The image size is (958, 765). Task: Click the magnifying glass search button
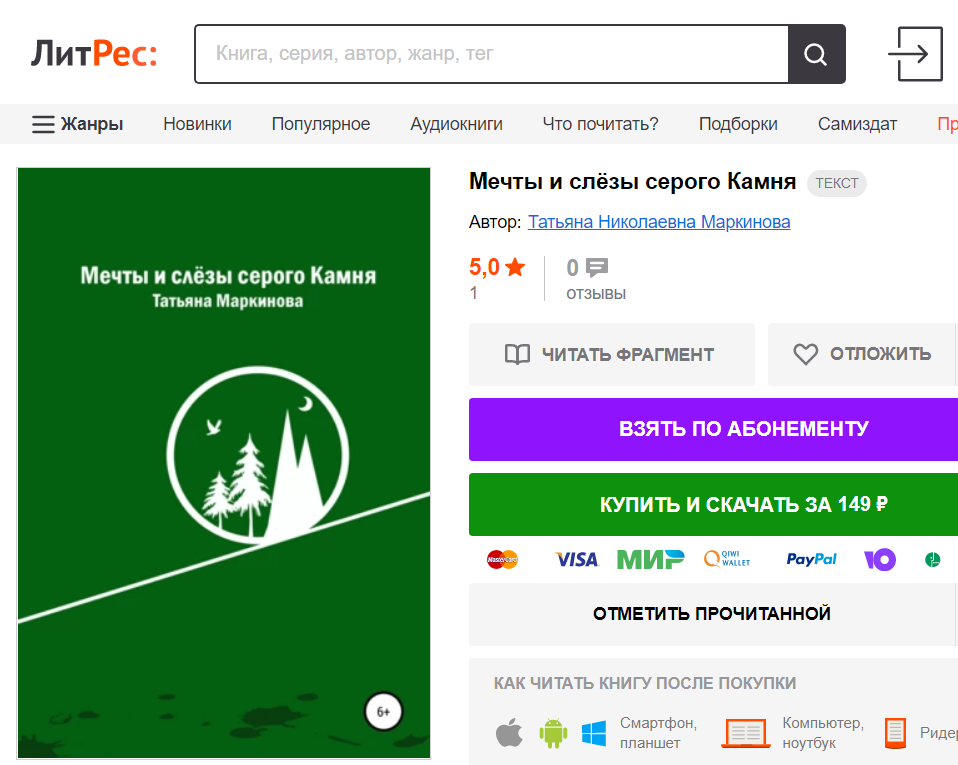816,54
